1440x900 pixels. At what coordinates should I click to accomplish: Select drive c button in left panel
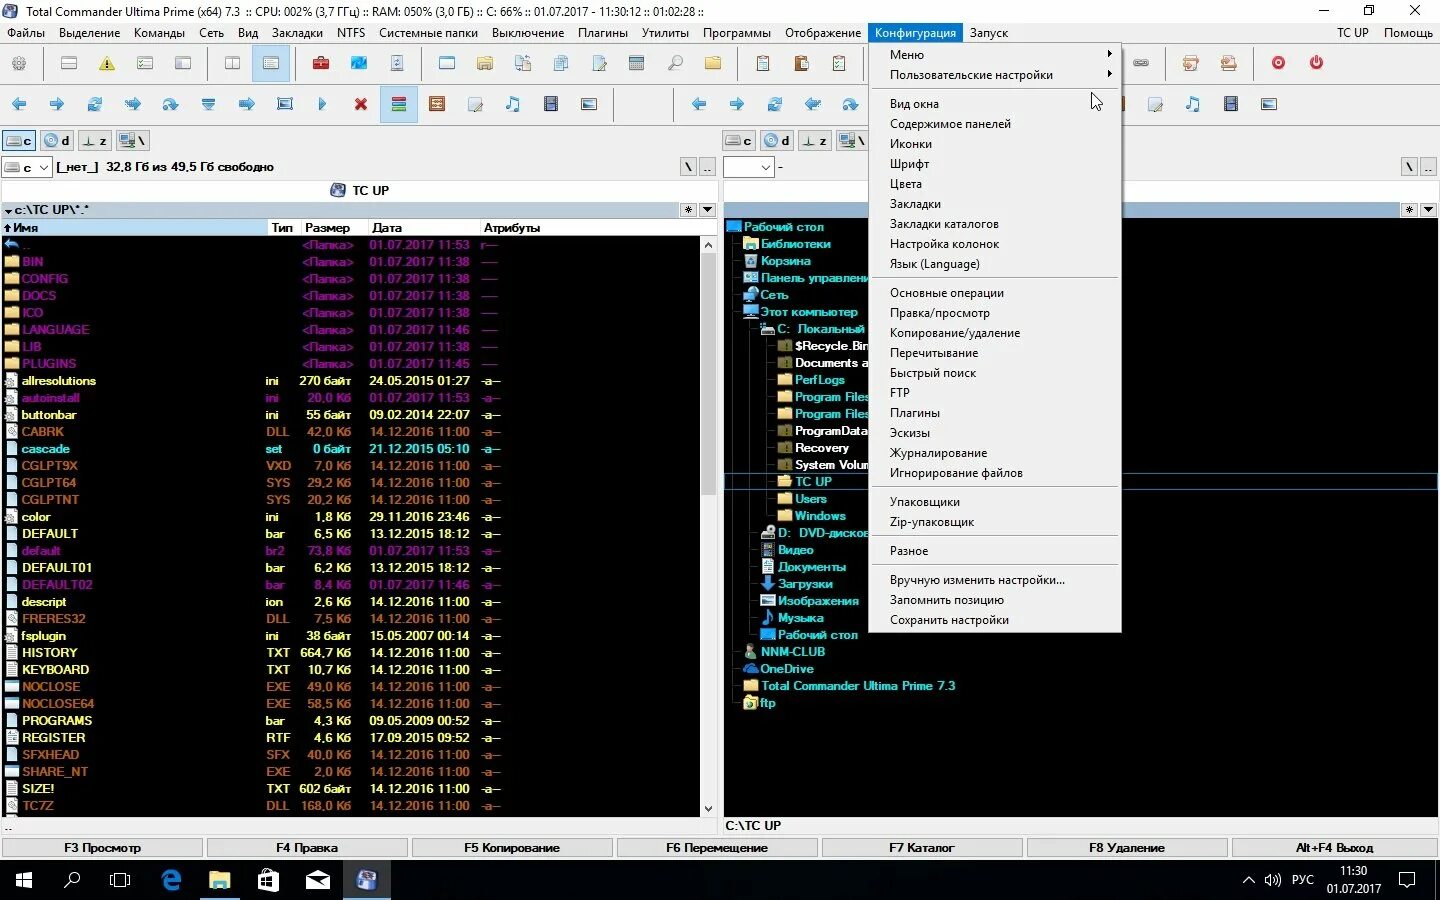pyautogui.click(x=19, y=141)
